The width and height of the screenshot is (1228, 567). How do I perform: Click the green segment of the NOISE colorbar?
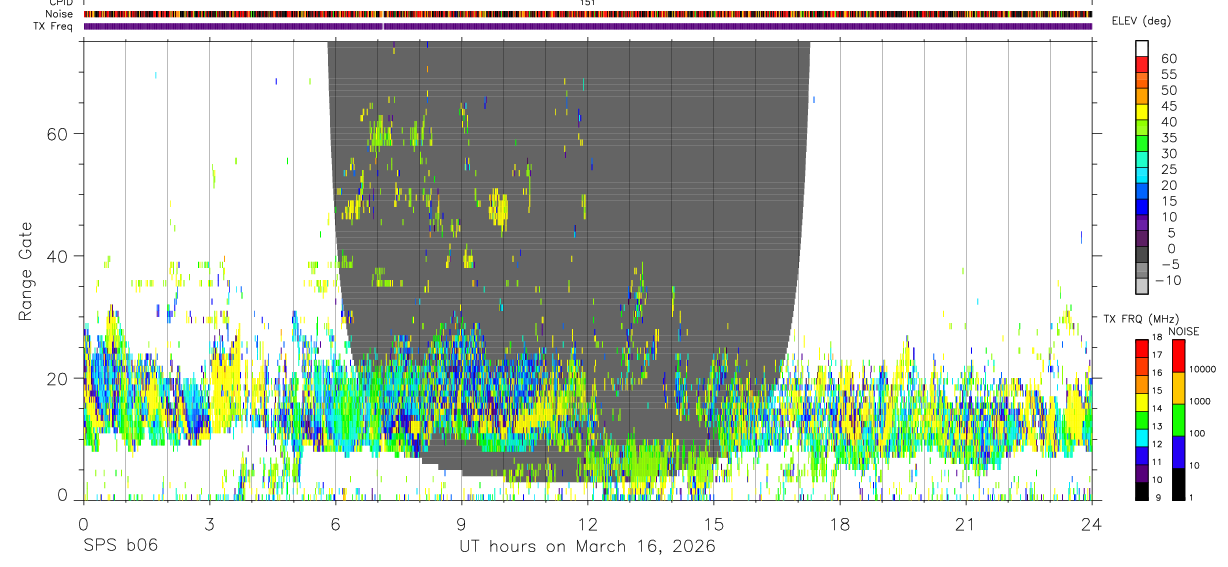1178,420
